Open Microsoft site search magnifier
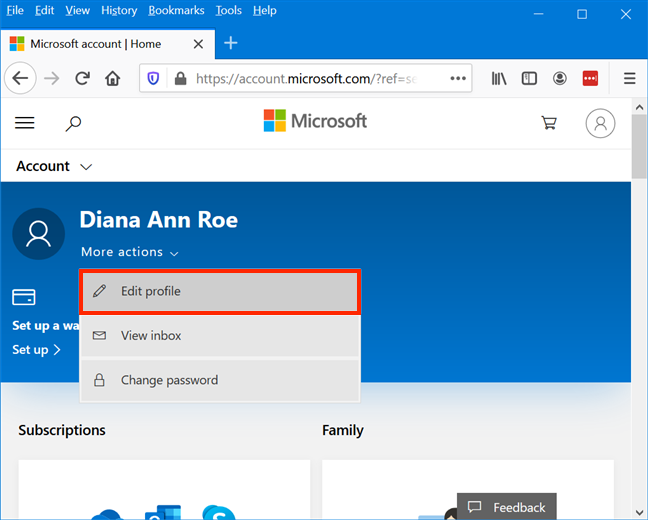The width and height of the screenshot is (648, 520). coord(73,123)
